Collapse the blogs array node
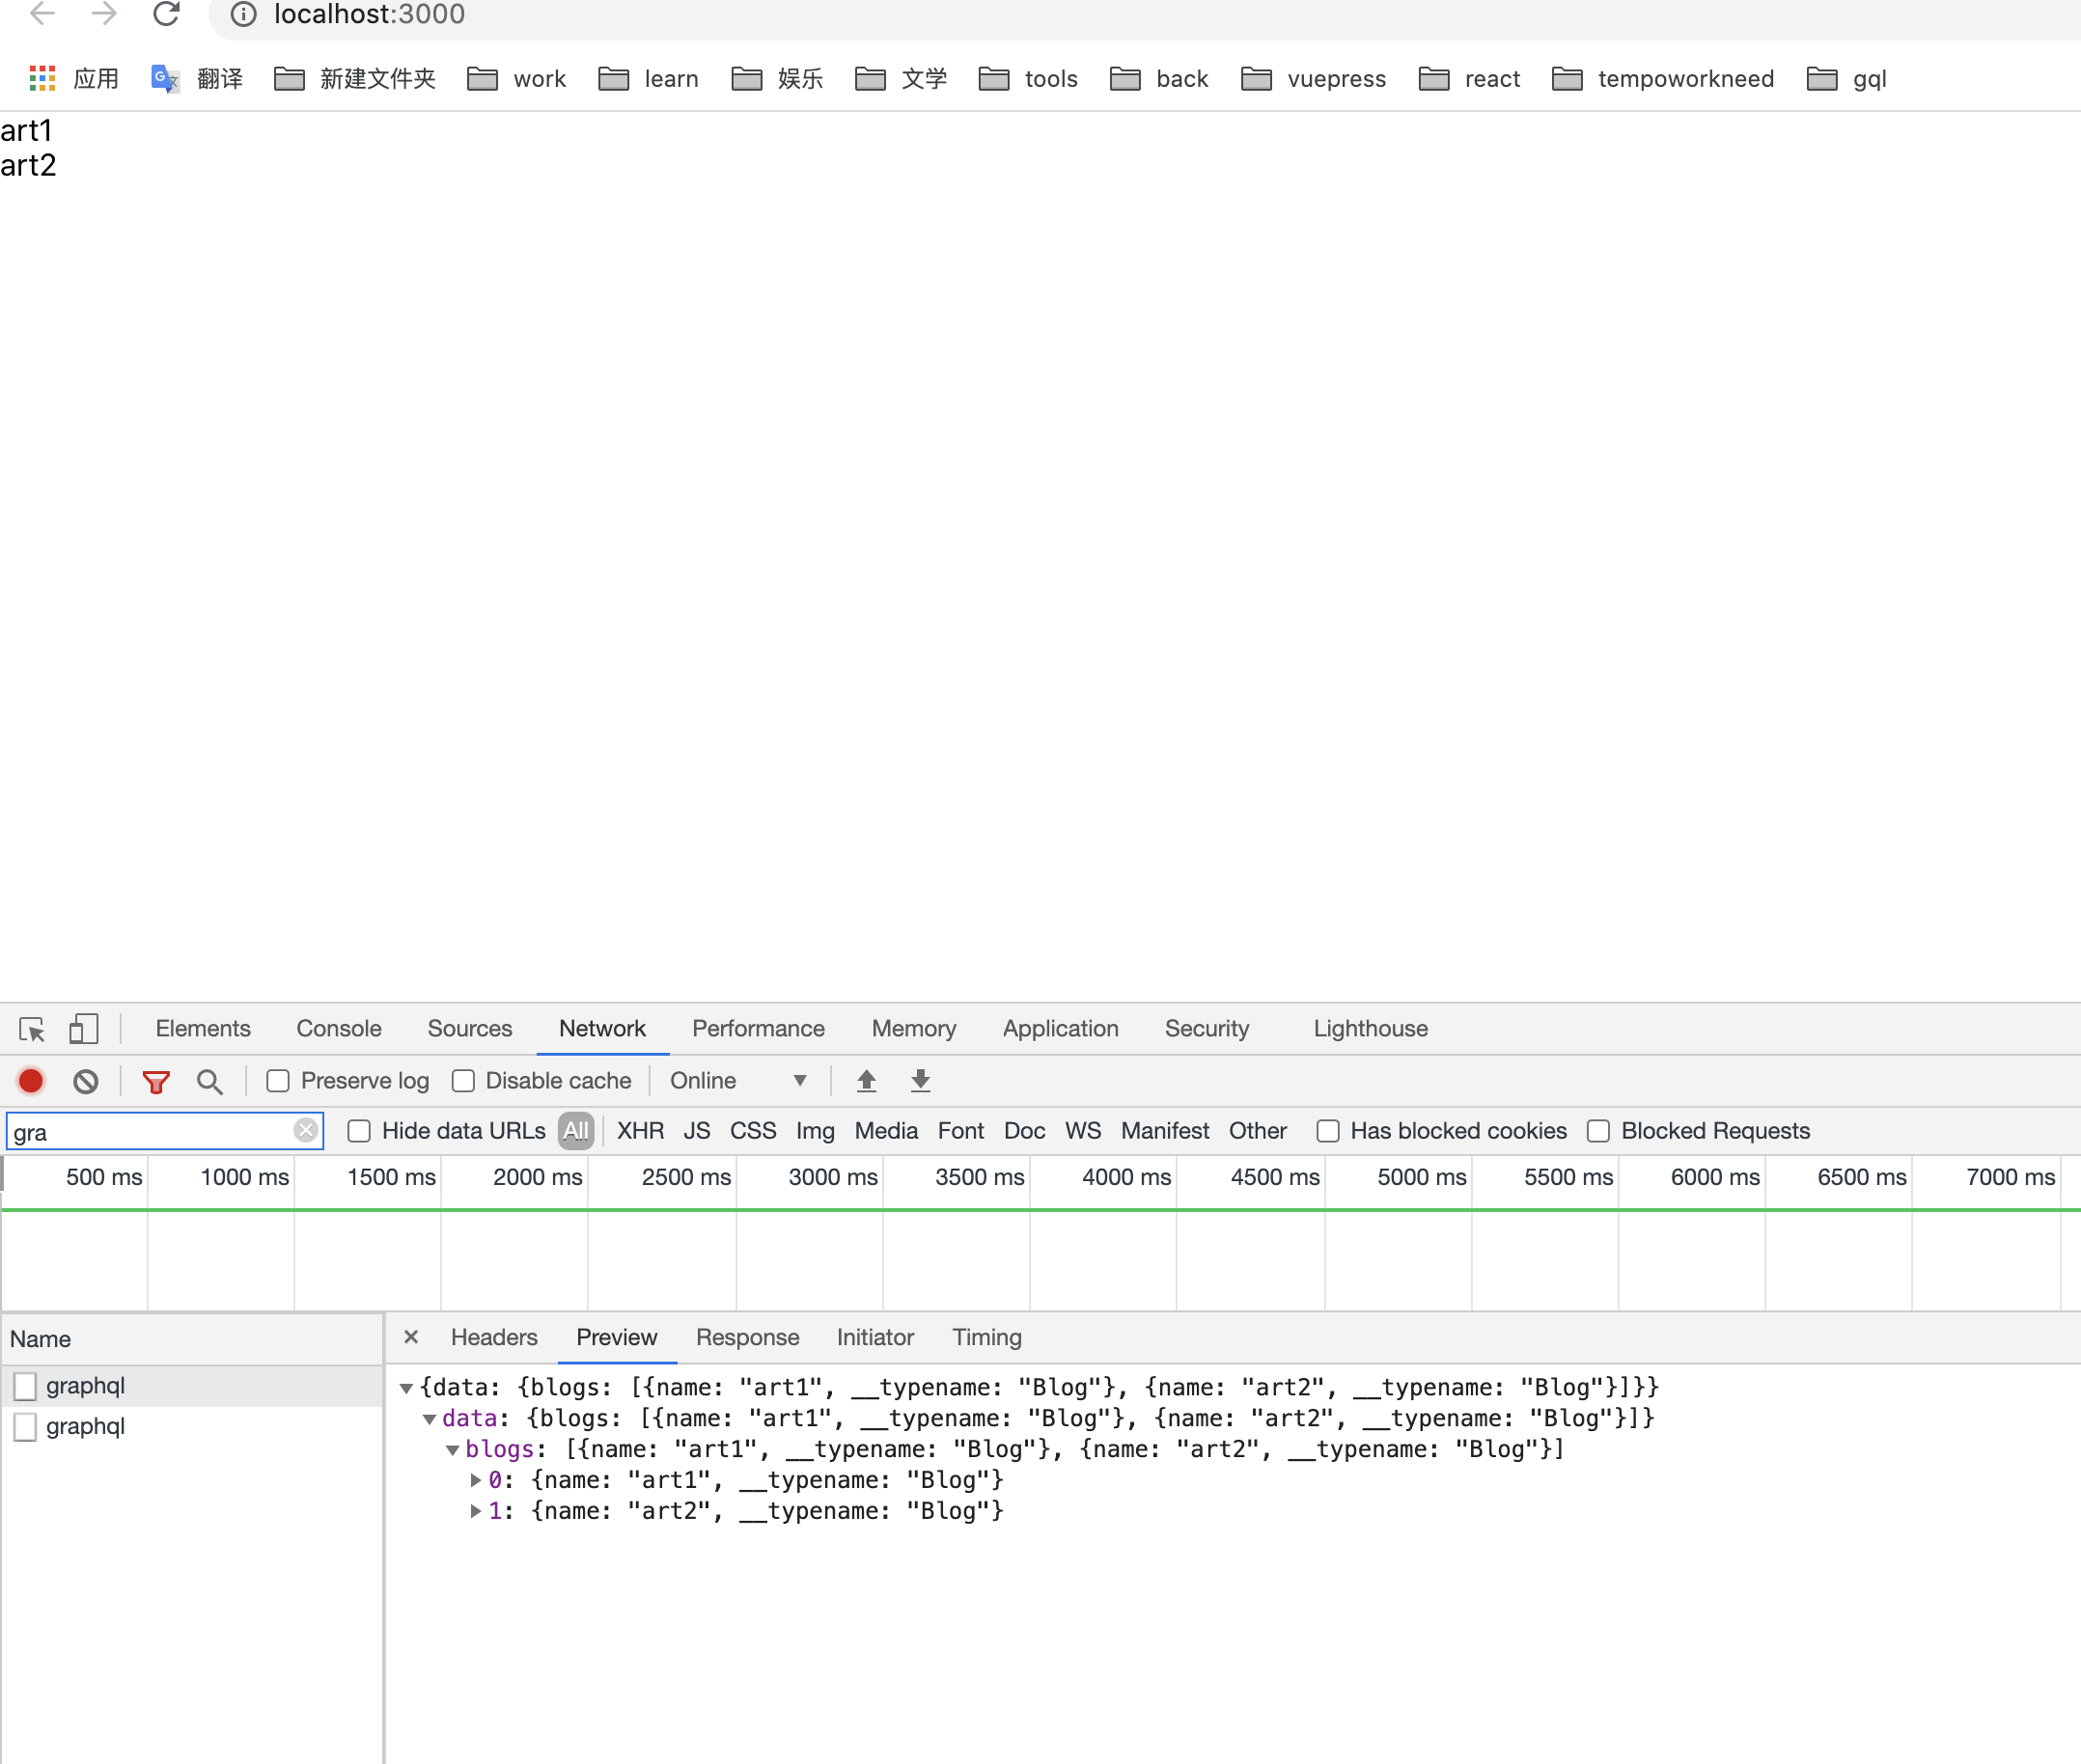The width and height of the screenshot is (2081, 1764). [453, 1449]
